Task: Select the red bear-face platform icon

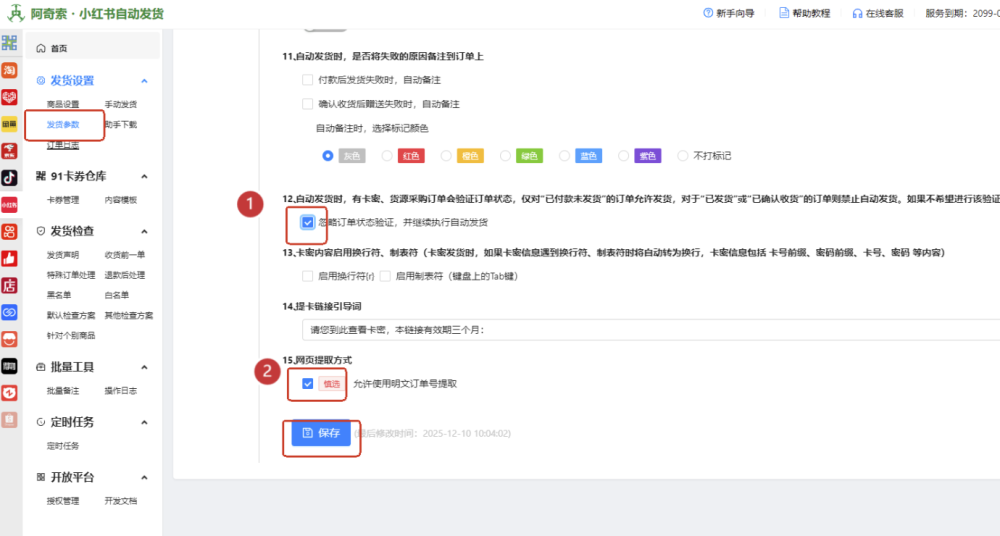Action: pos(9,392)
